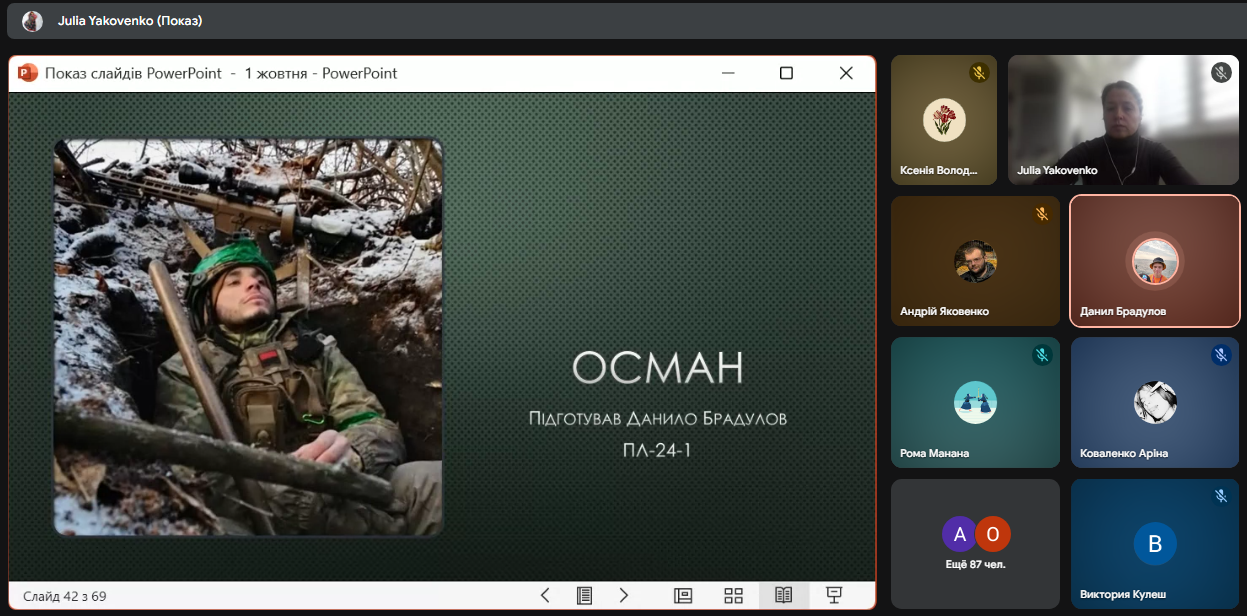Select Данил Брадулов participant tile
This screenshot has height=616, width=1247.
pyautogui.click(x=1154, y=261)
